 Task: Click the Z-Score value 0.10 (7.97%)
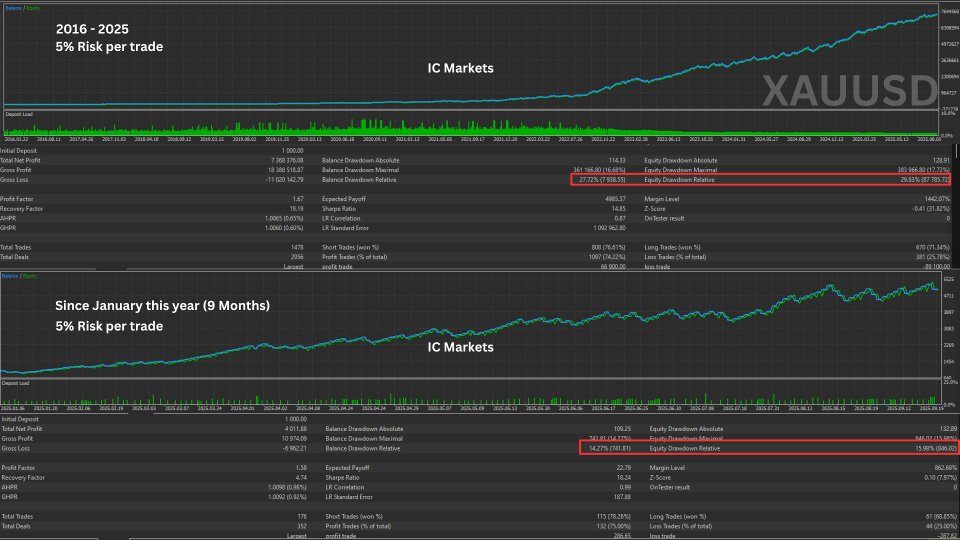pyautogui.click(x=942, y=478)
